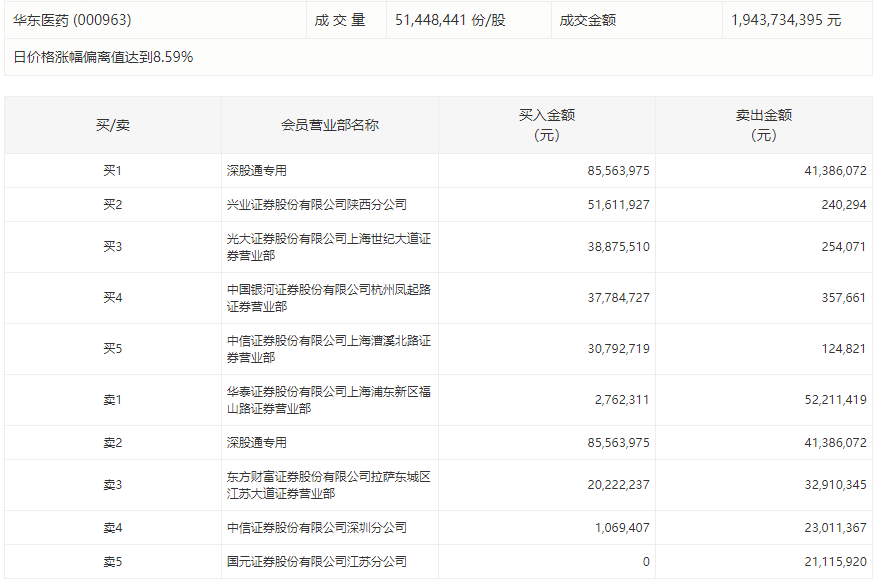Select the 卖5 row label
The height and width of the screenshot is (588, 882).
pos(112,561)
